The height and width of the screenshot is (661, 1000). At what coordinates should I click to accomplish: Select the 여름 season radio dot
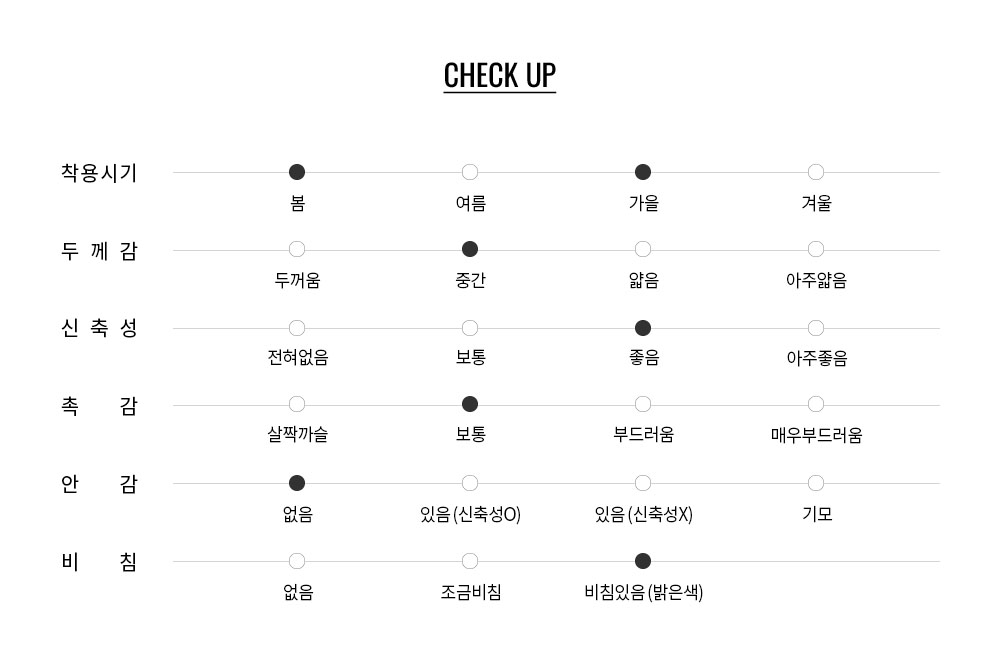[470, 172]
